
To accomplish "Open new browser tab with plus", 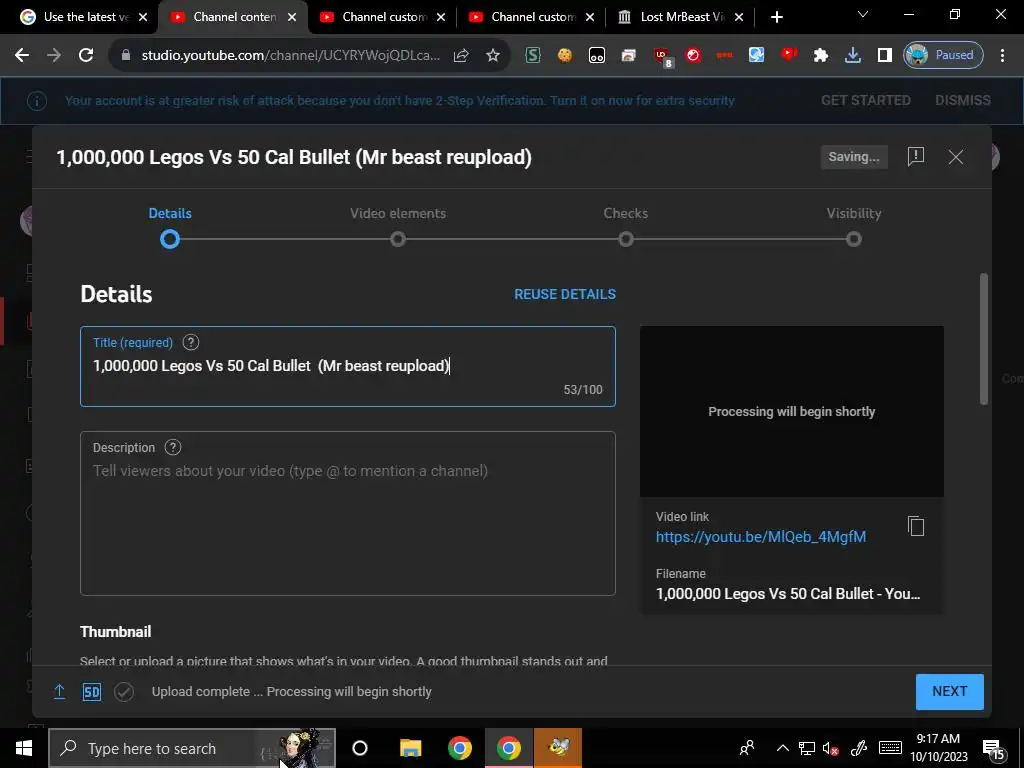I will click(776, 17).
